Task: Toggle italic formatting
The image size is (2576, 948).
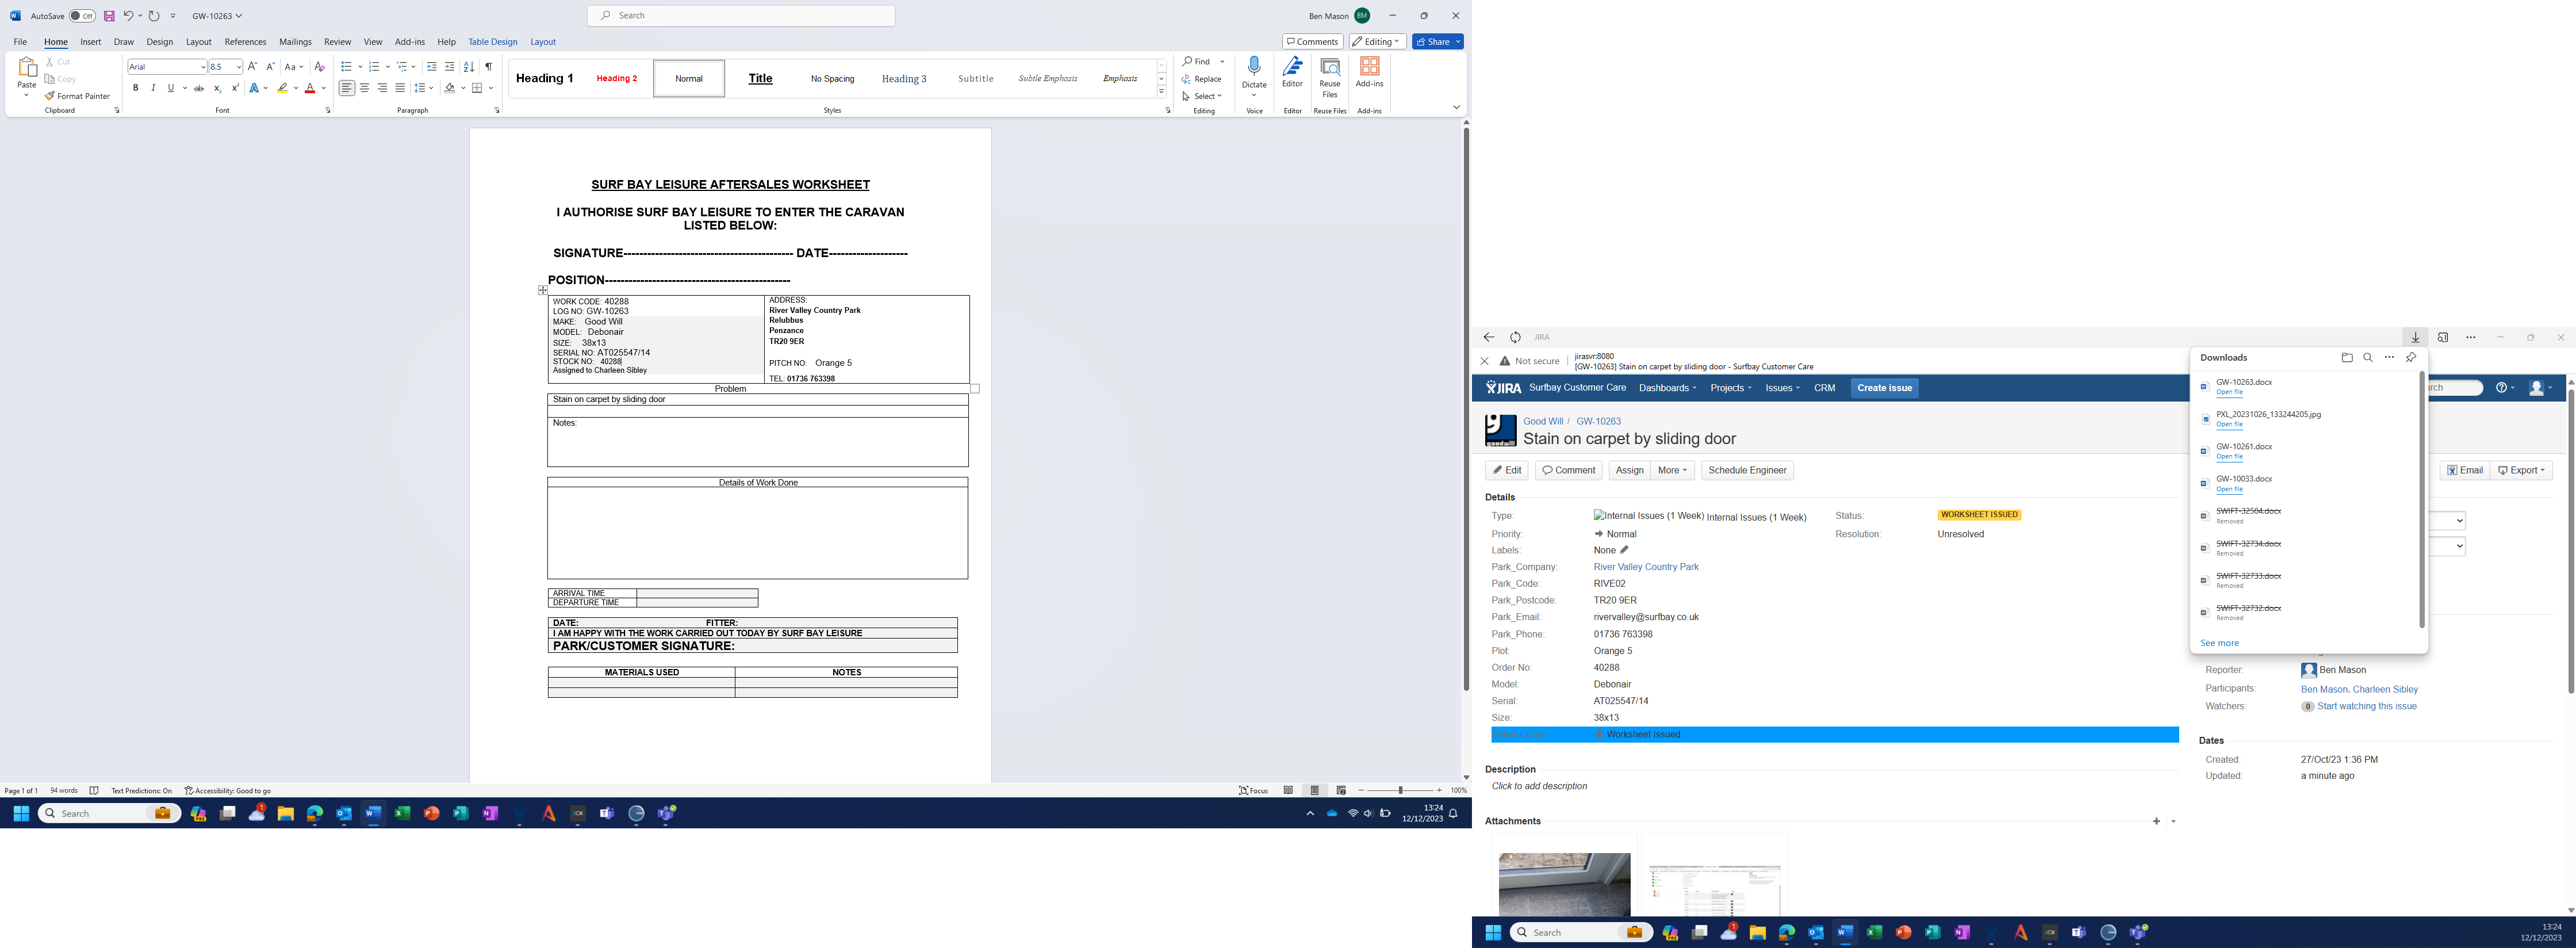Action: [x=153, y=88]
